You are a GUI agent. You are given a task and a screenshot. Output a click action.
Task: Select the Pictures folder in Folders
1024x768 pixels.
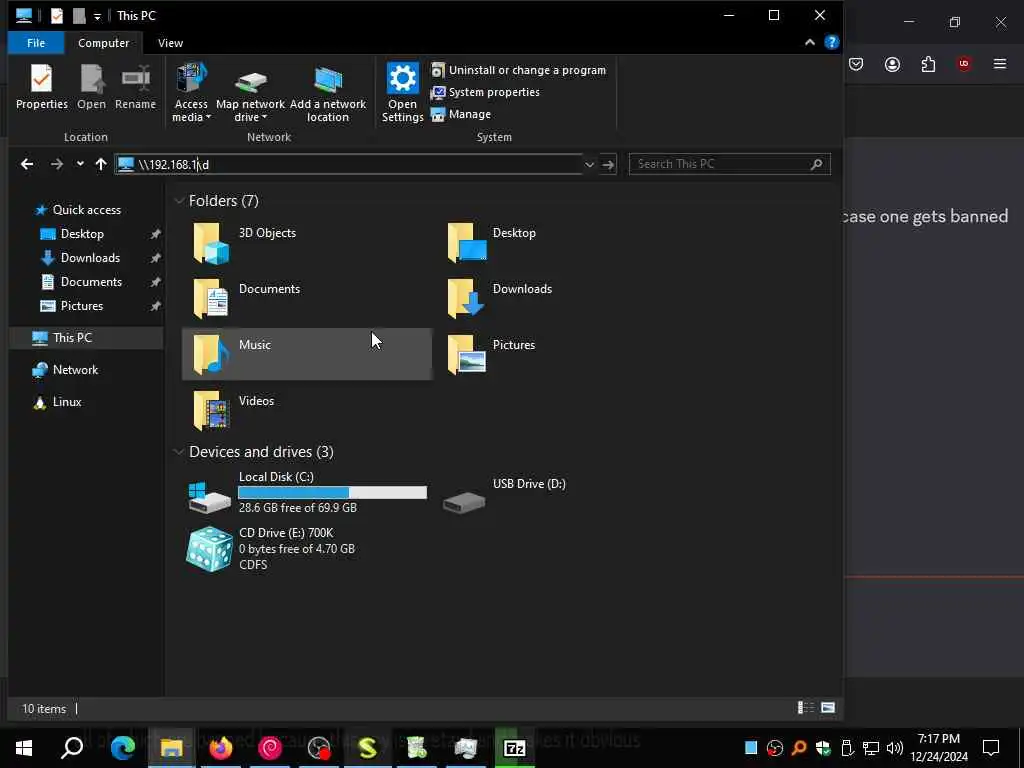[560, 354]
